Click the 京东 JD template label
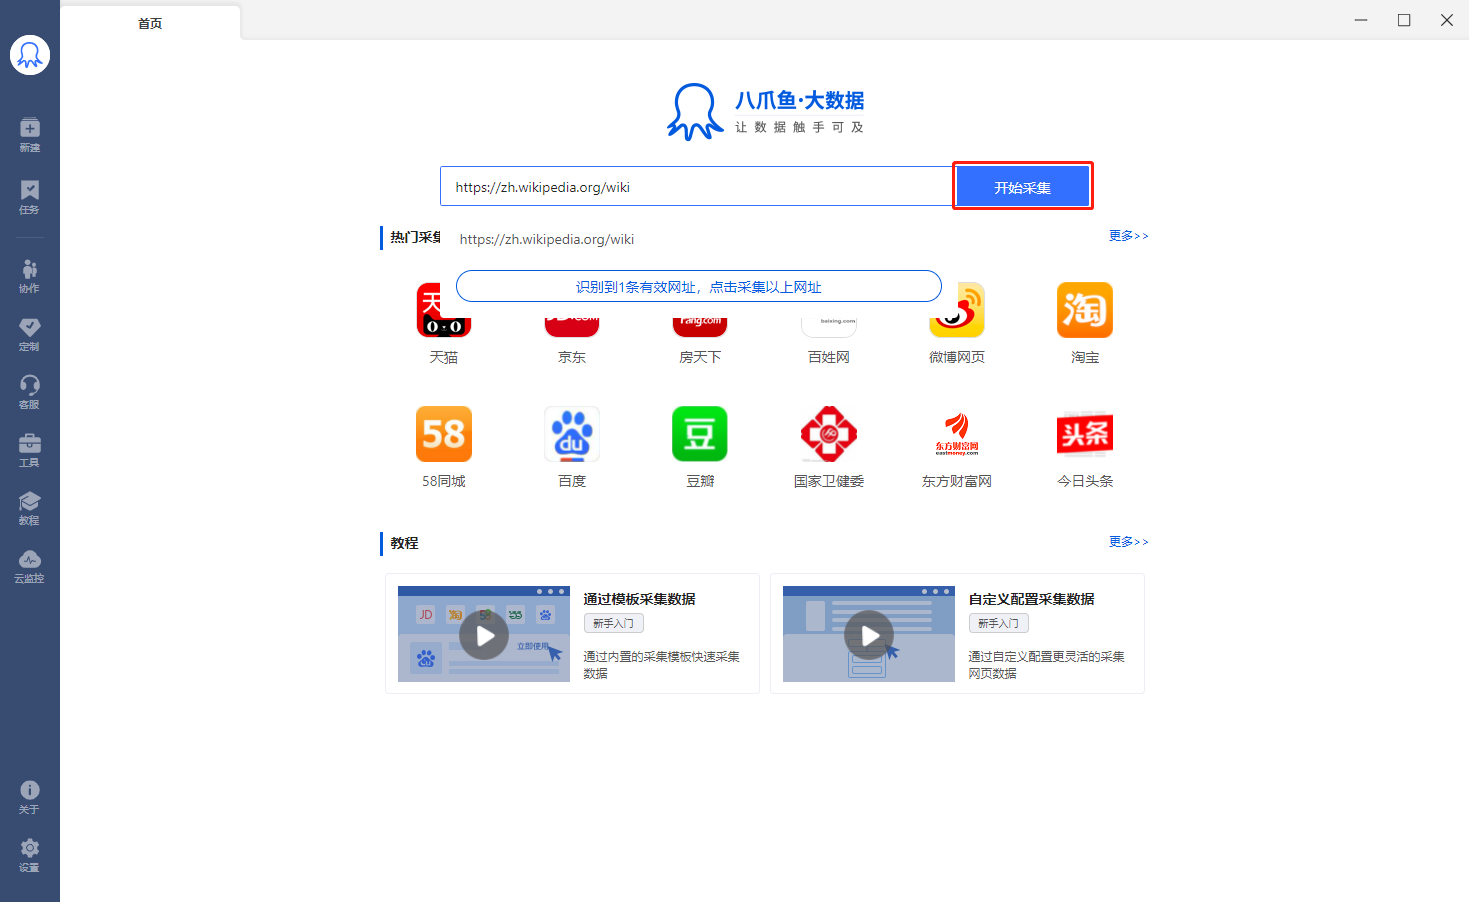The height and width of the screenshot is (902, 1469). (572, 357)
